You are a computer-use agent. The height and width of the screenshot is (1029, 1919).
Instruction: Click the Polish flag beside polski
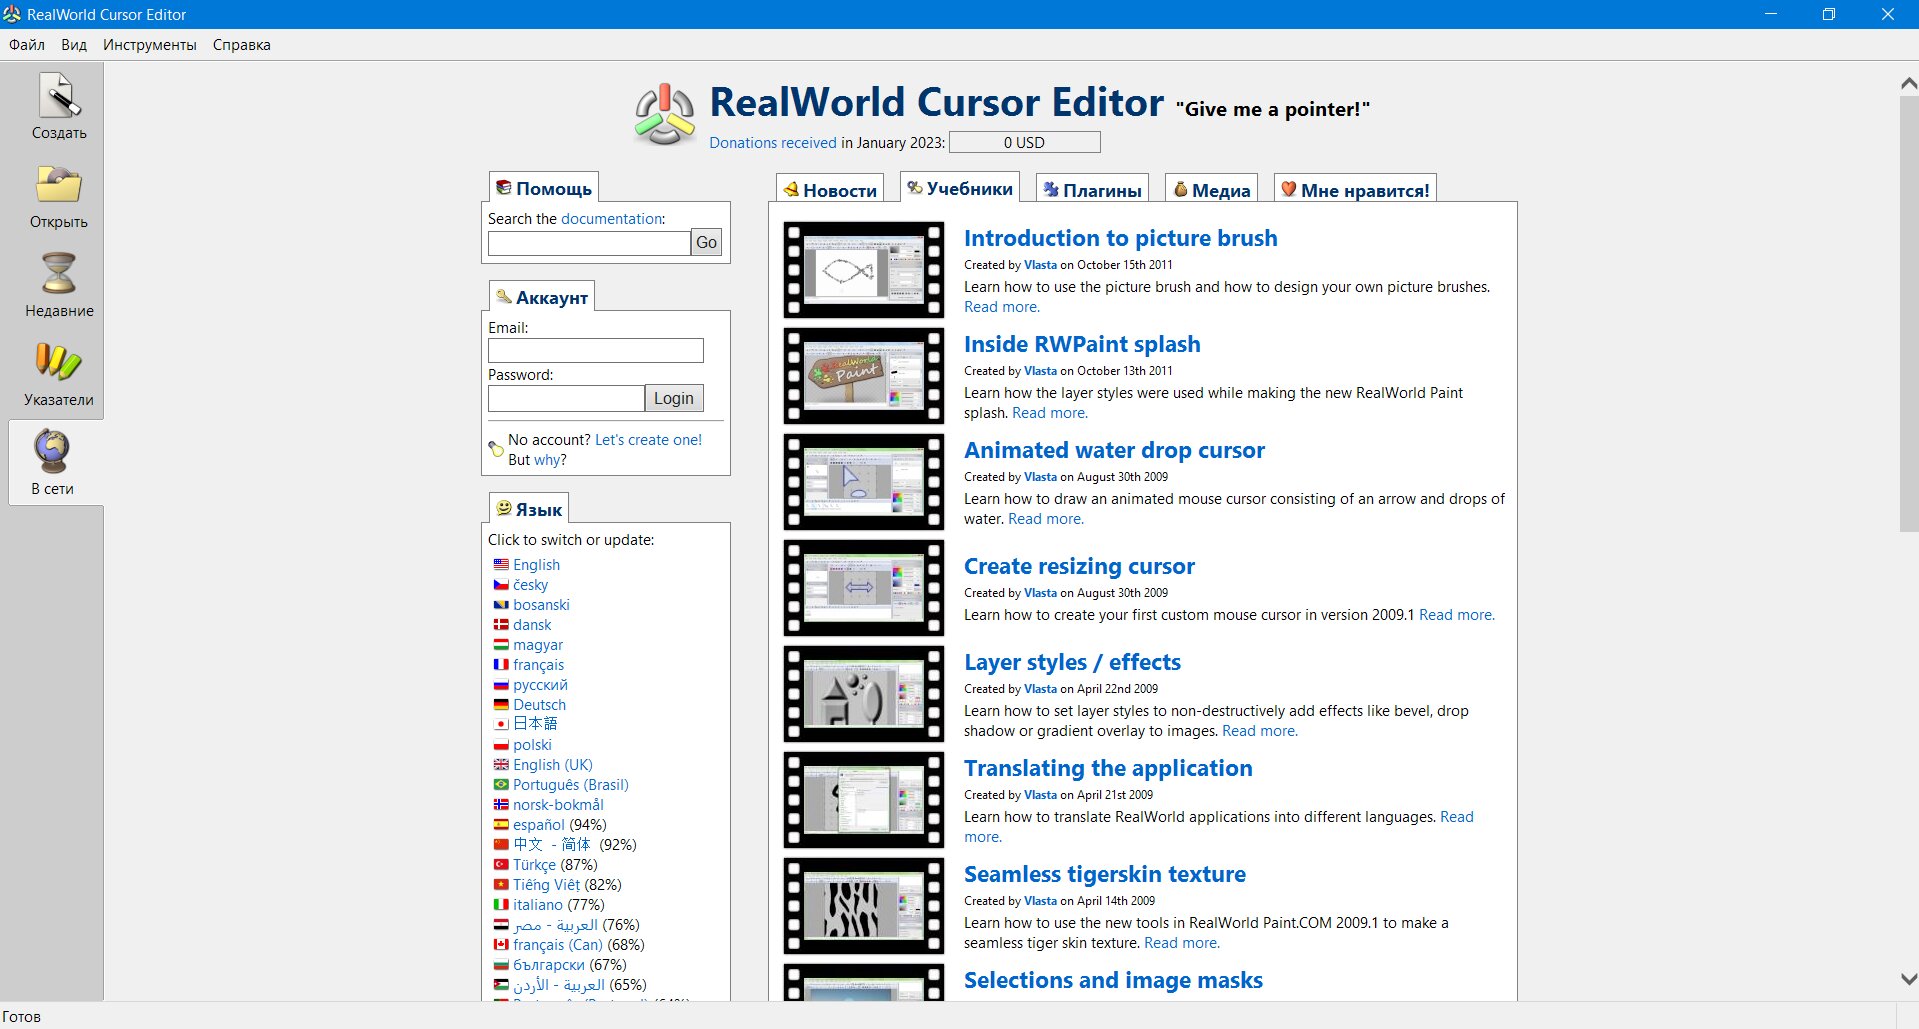(501, 745)
